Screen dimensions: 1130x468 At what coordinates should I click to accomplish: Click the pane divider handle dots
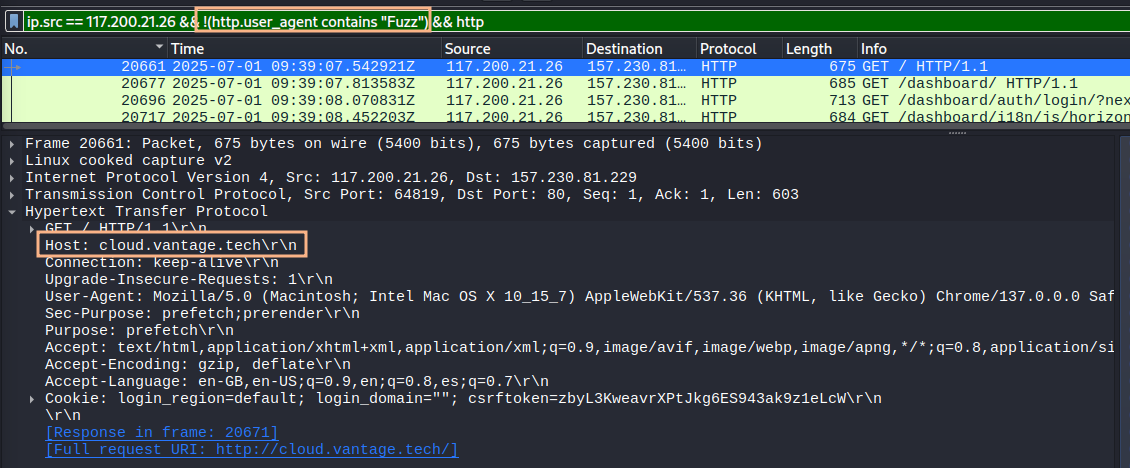pyautogui.click(x=957, y=133)
